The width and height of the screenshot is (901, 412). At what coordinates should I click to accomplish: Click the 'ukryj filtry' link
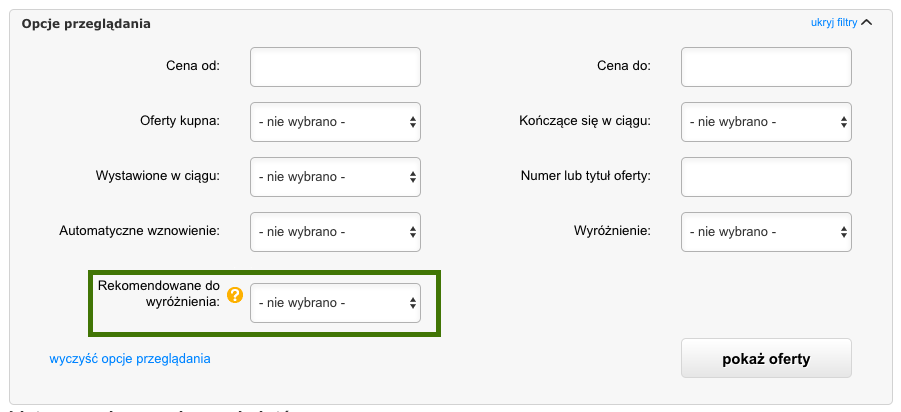click(x=834, y=23)
